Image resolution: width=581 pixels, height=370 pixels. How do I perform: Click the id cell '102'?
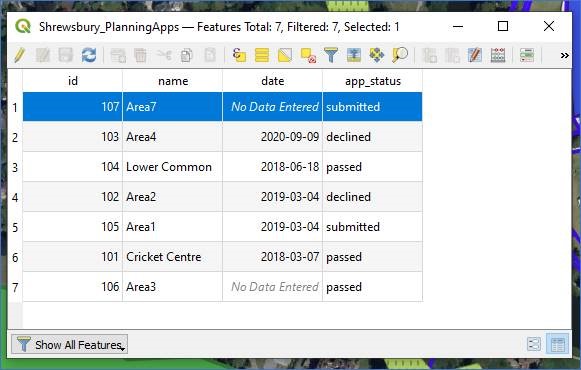[73, 197]
